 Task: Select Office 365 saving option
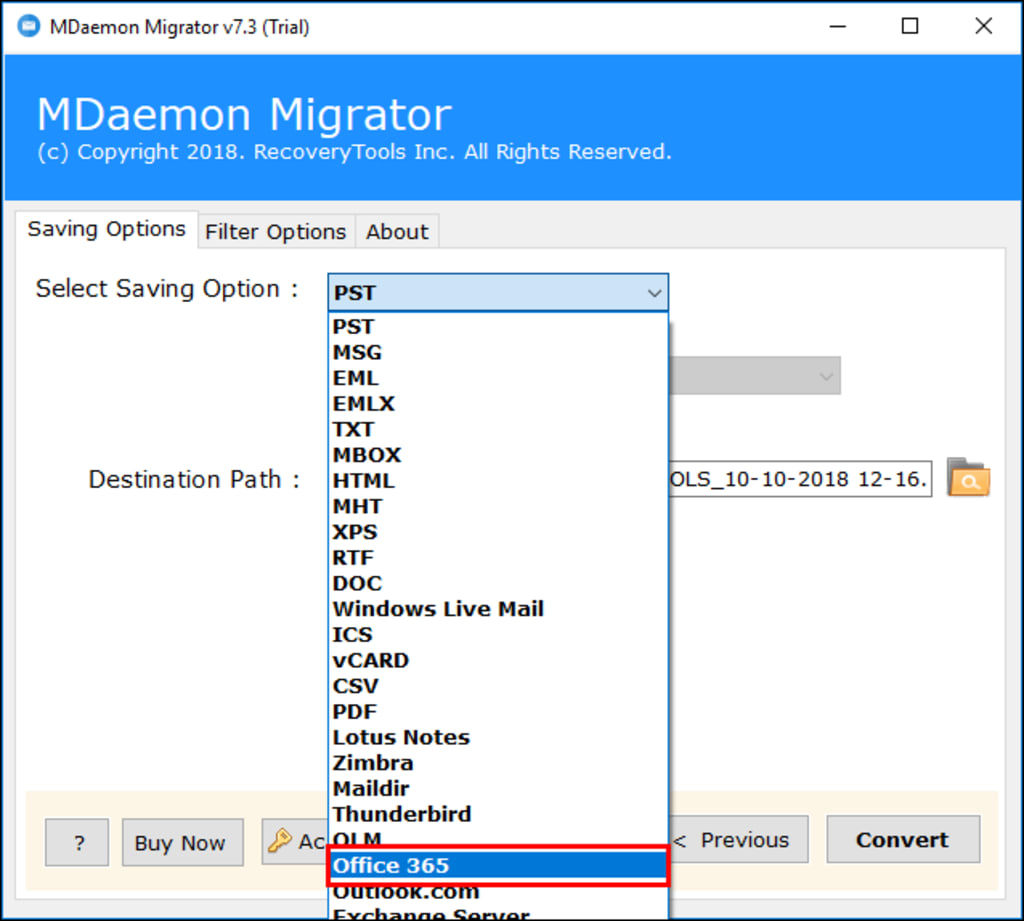[x=498, y=865]
